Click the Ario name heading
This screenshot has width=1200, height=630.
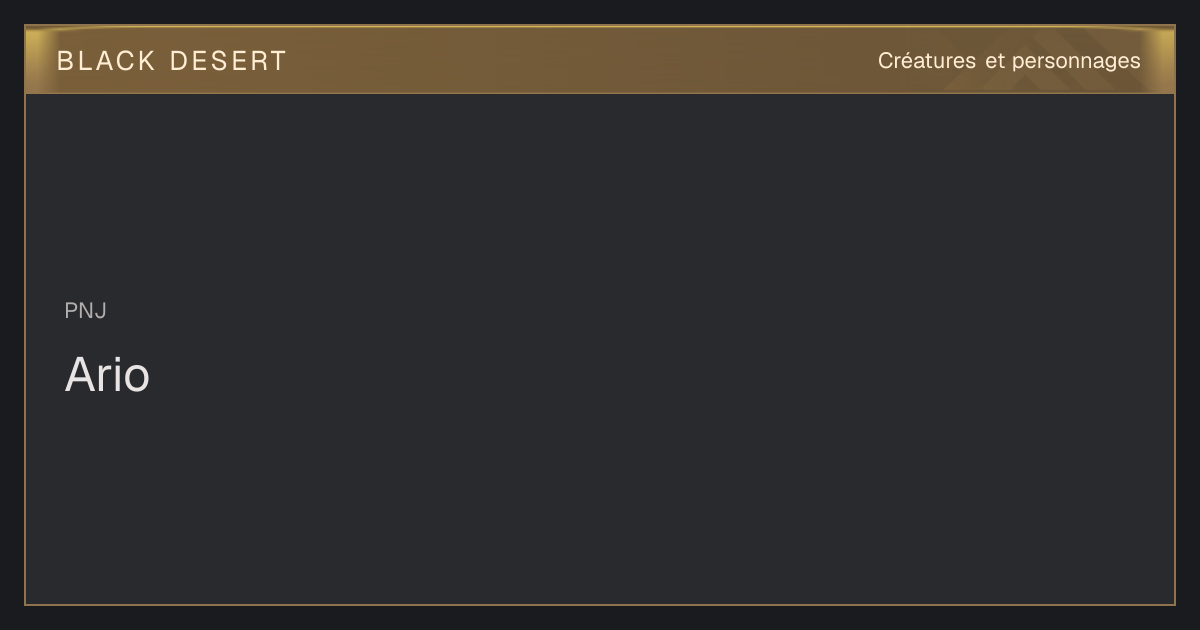(x=107, y=375)
